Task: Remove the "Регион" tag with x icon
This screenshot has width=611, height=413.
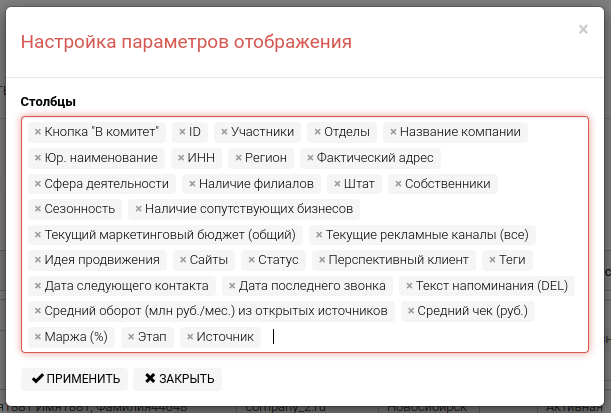Action: click(x=238, y=158)
